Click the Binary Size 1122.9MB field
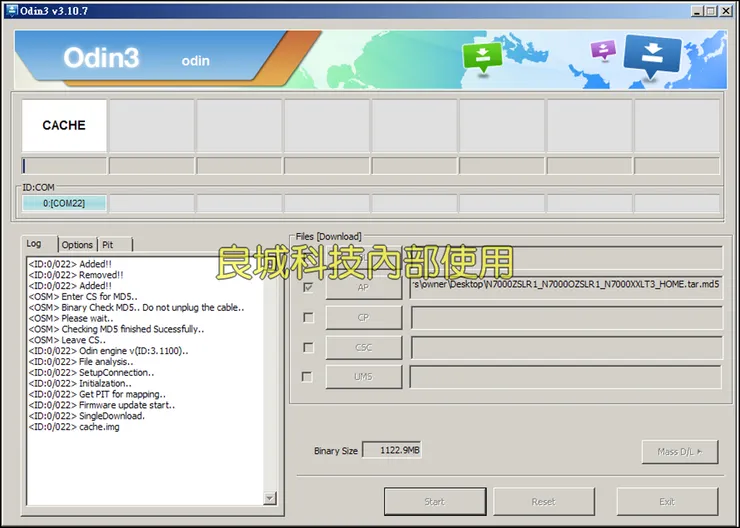The width and height of the screenshot is (740, 528). [x=392, y=450]
